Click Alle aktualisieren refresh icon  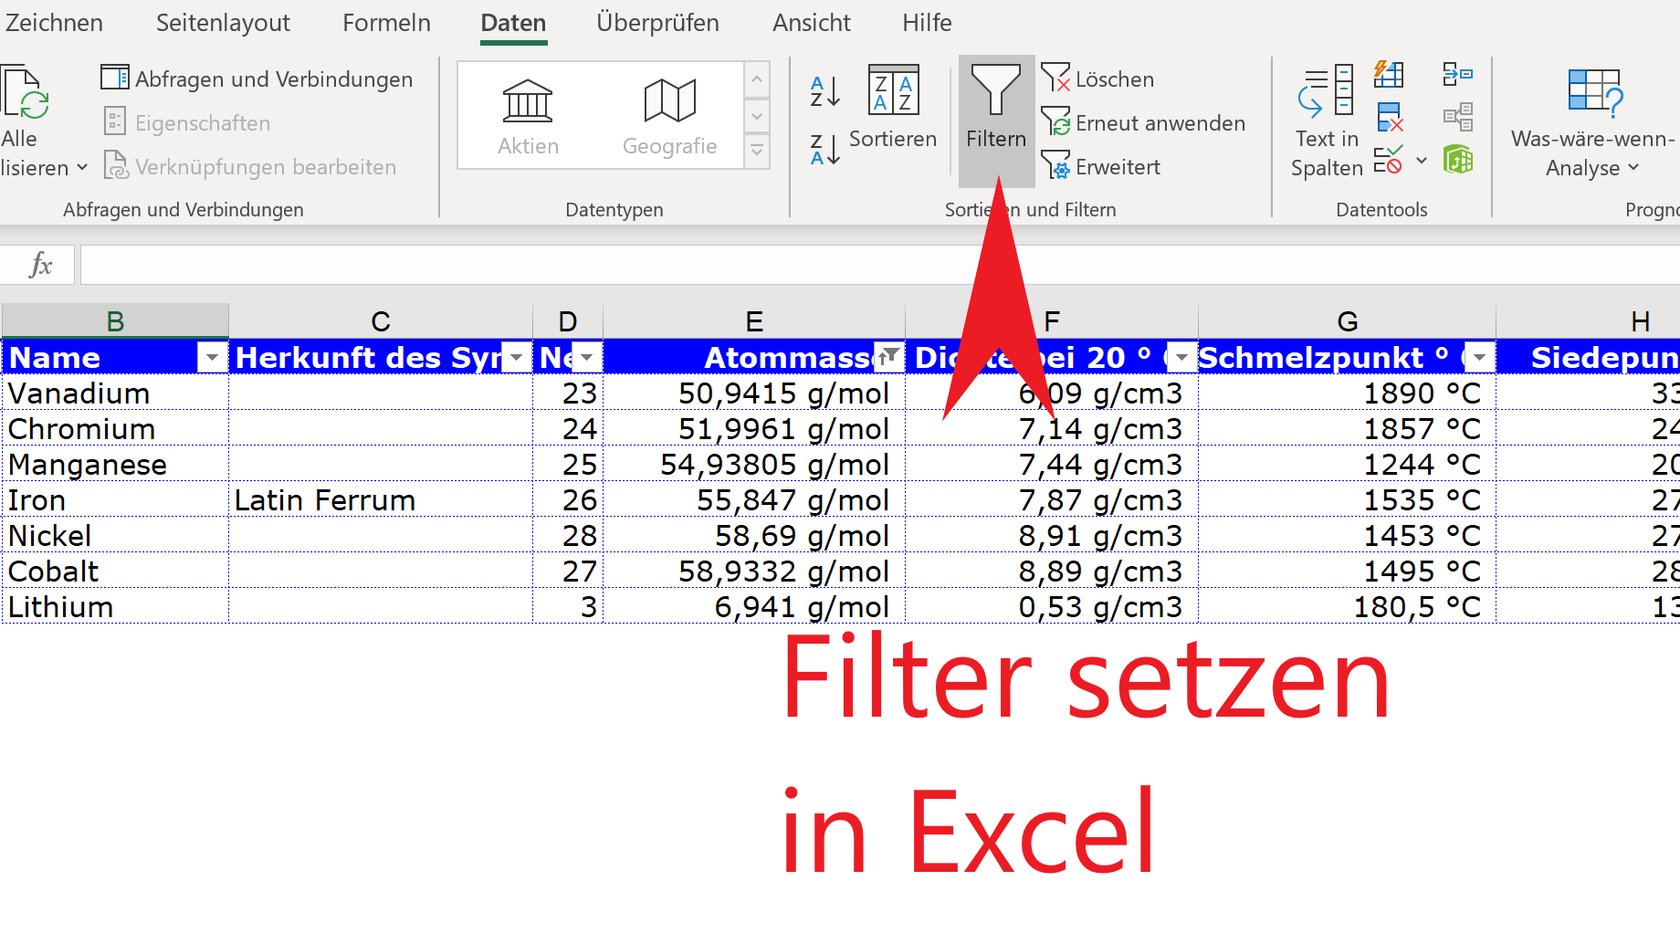(x=24, y=94)
